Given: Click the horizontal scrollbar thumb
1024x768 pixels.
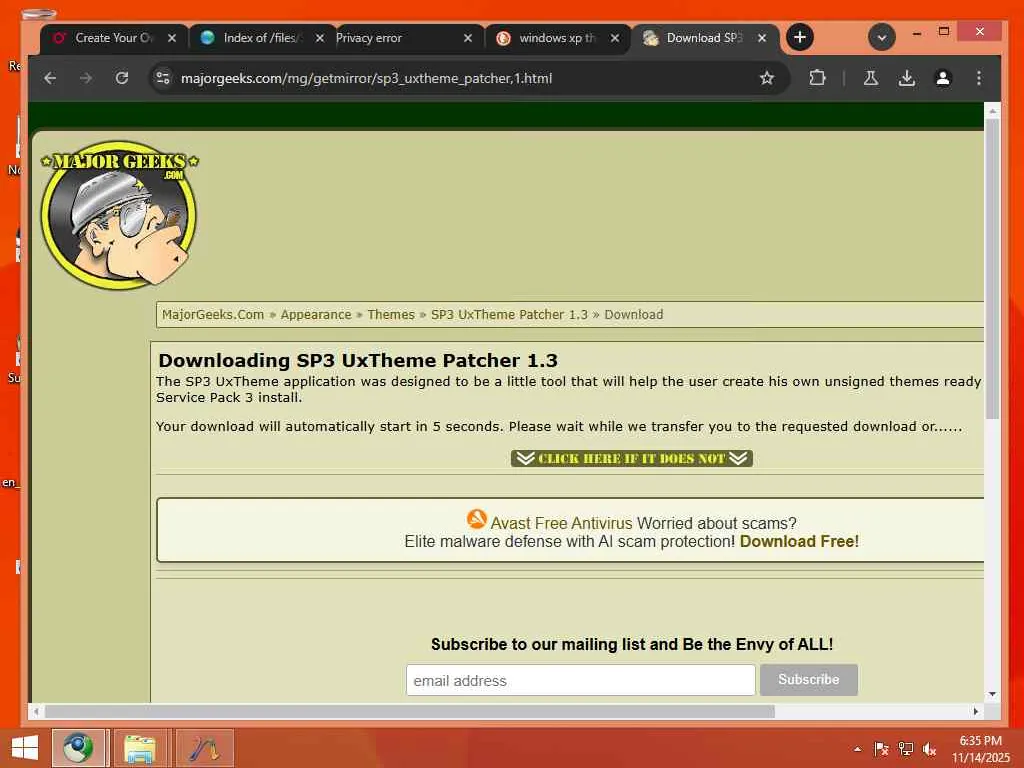Looking at the screenshot, I should [409, 711].
